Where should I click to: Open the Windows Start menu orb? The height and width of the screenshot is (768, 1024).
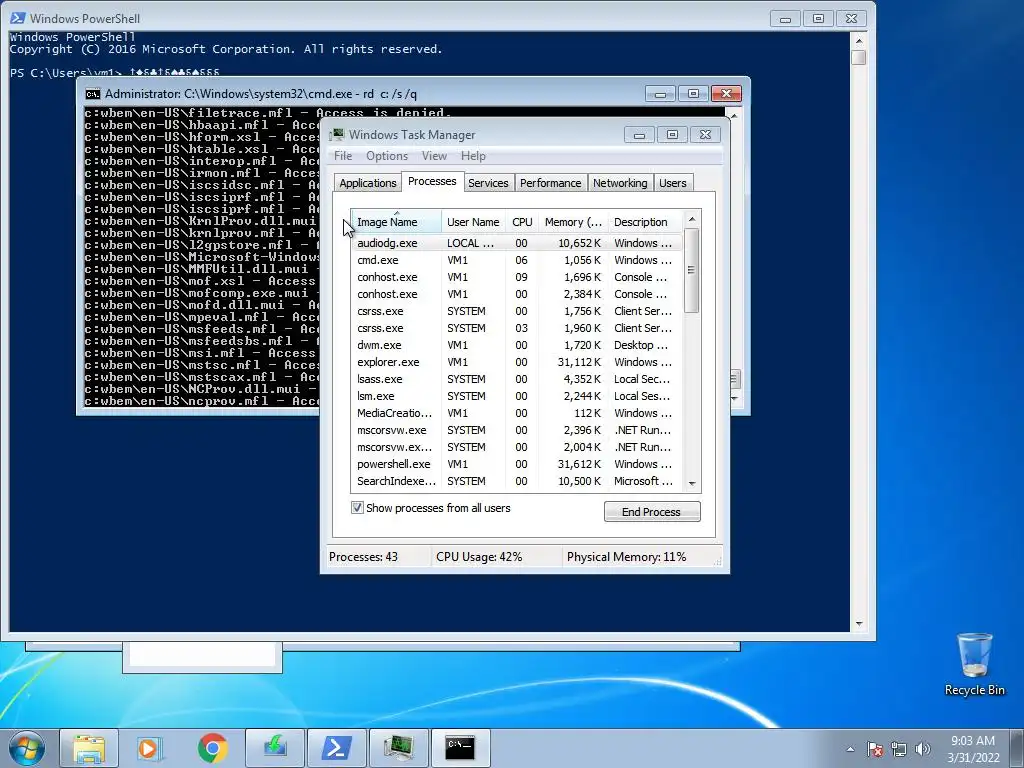[x=27, y=748]
